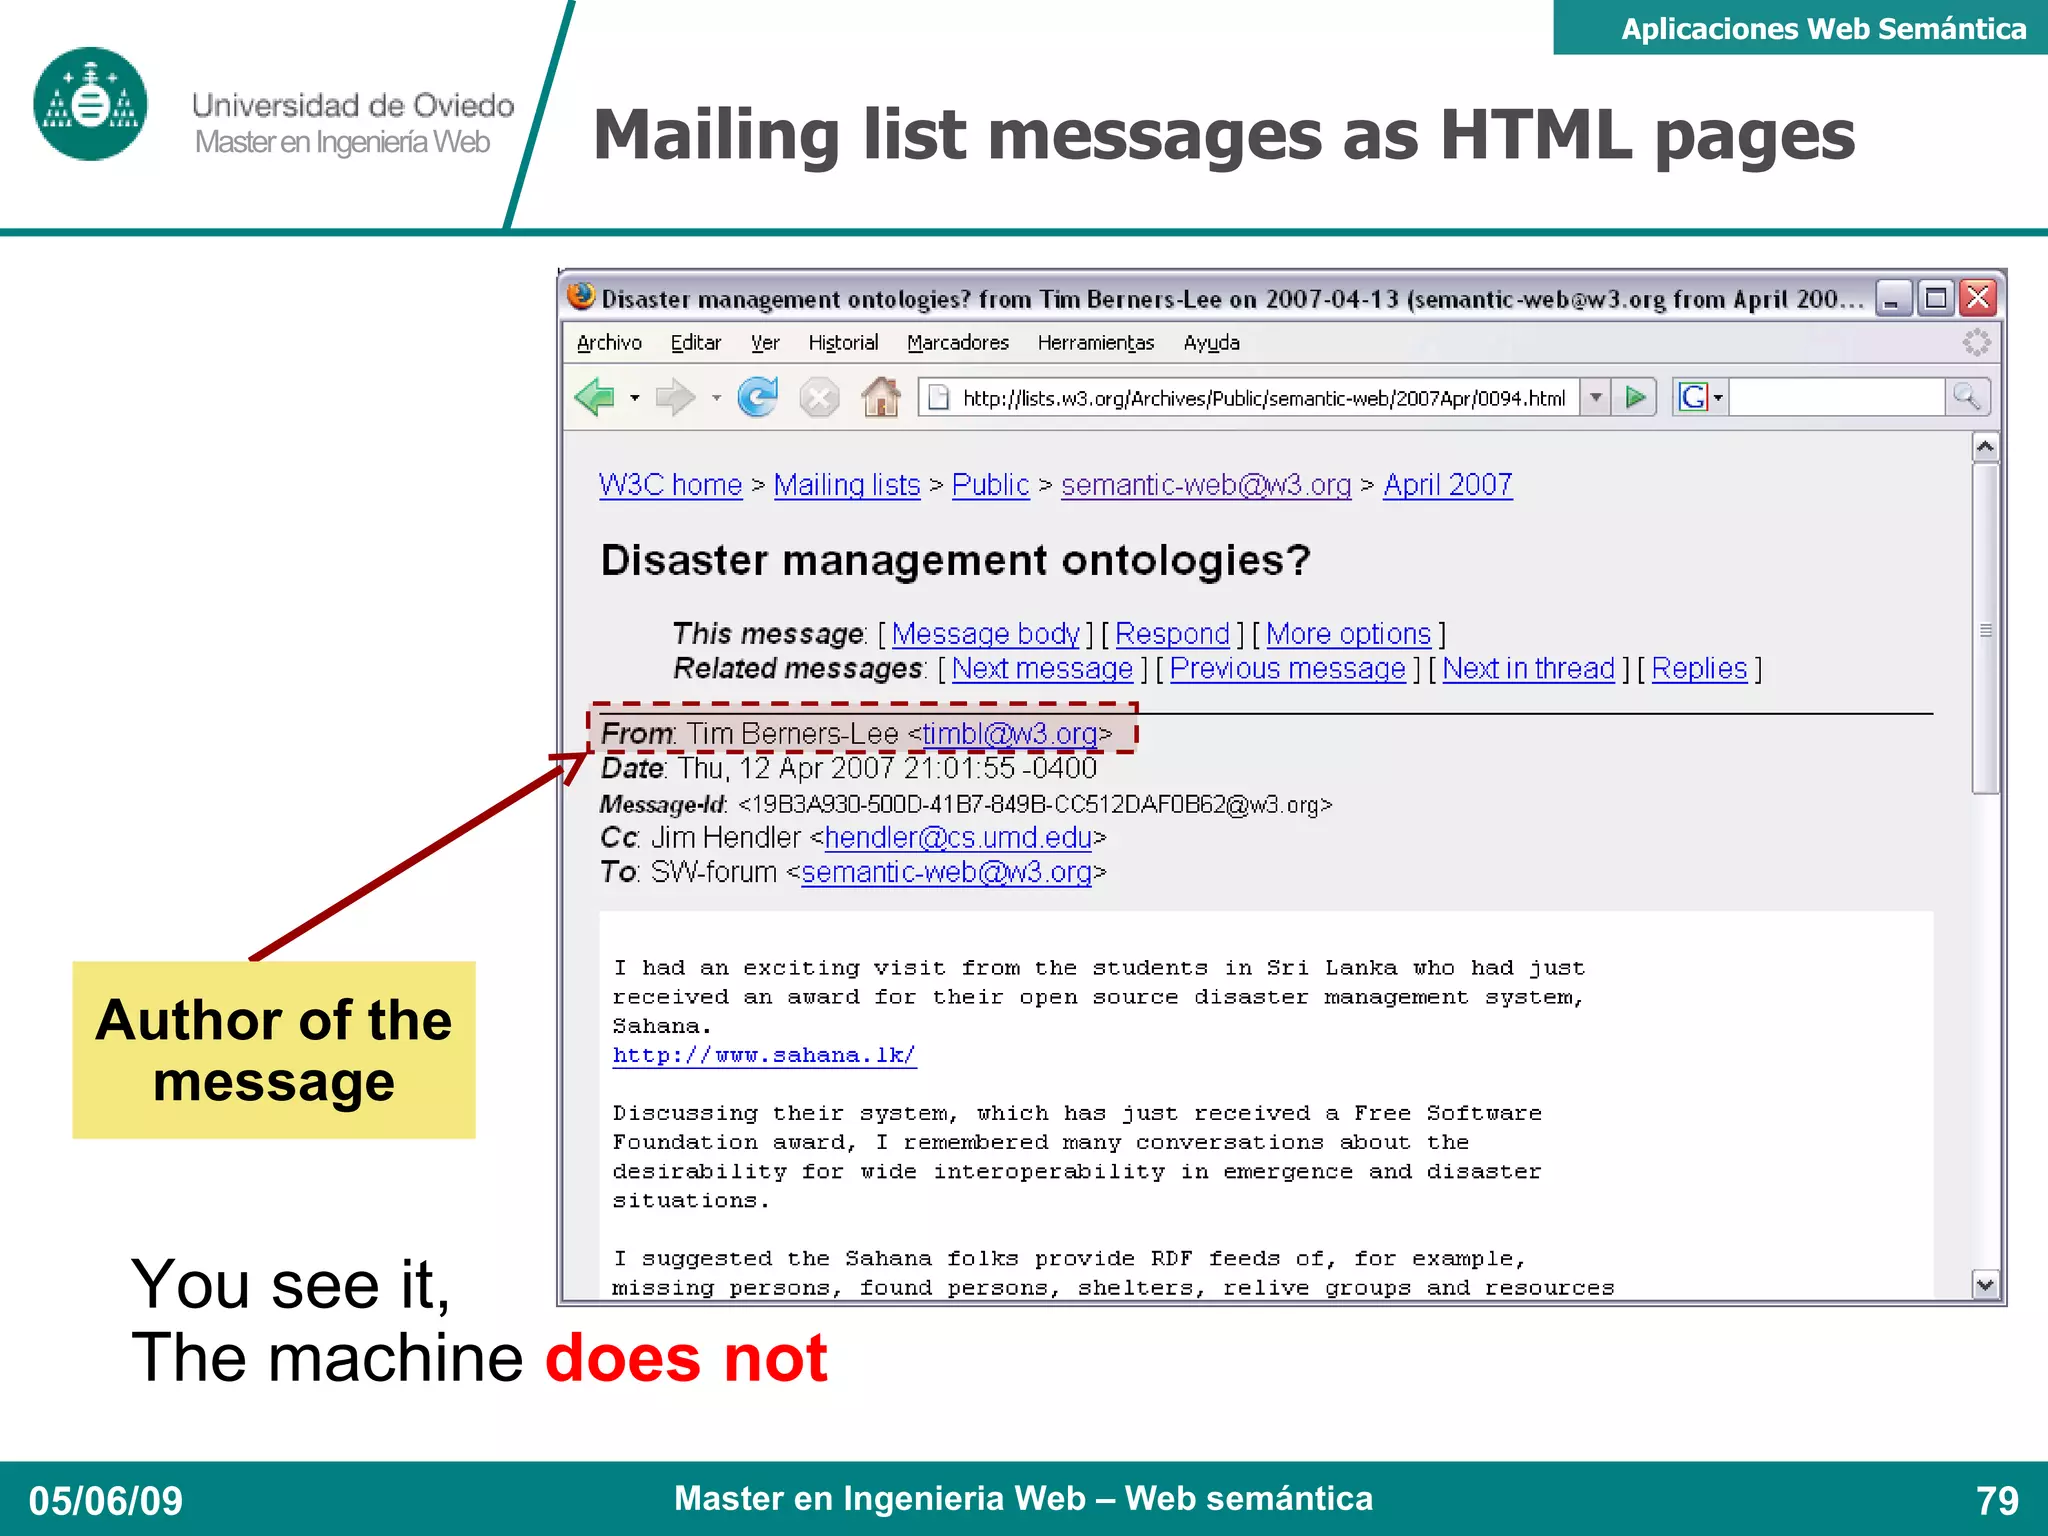
Task: Click the Next in thread link
Action: (1528, 668)
